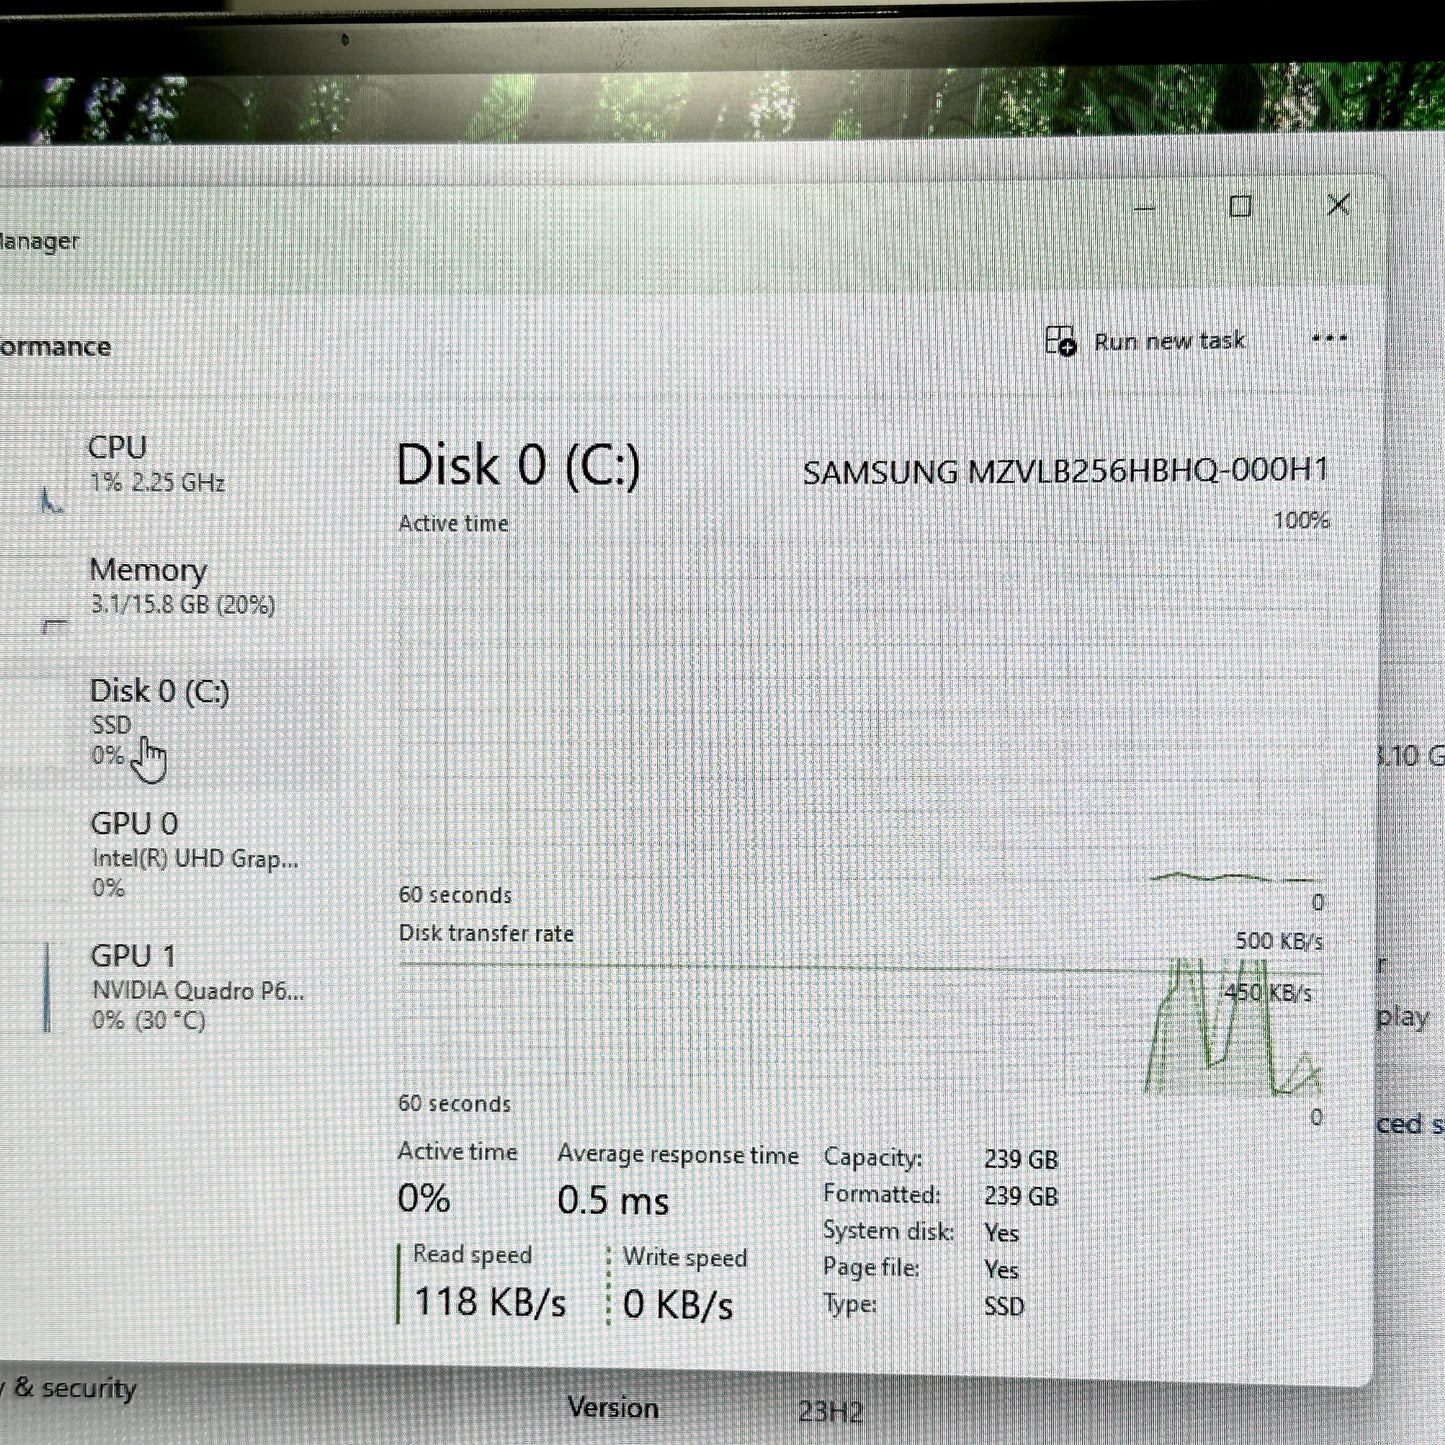
Task: Click the CPU mini graph thumbnail
Action: 51,500
